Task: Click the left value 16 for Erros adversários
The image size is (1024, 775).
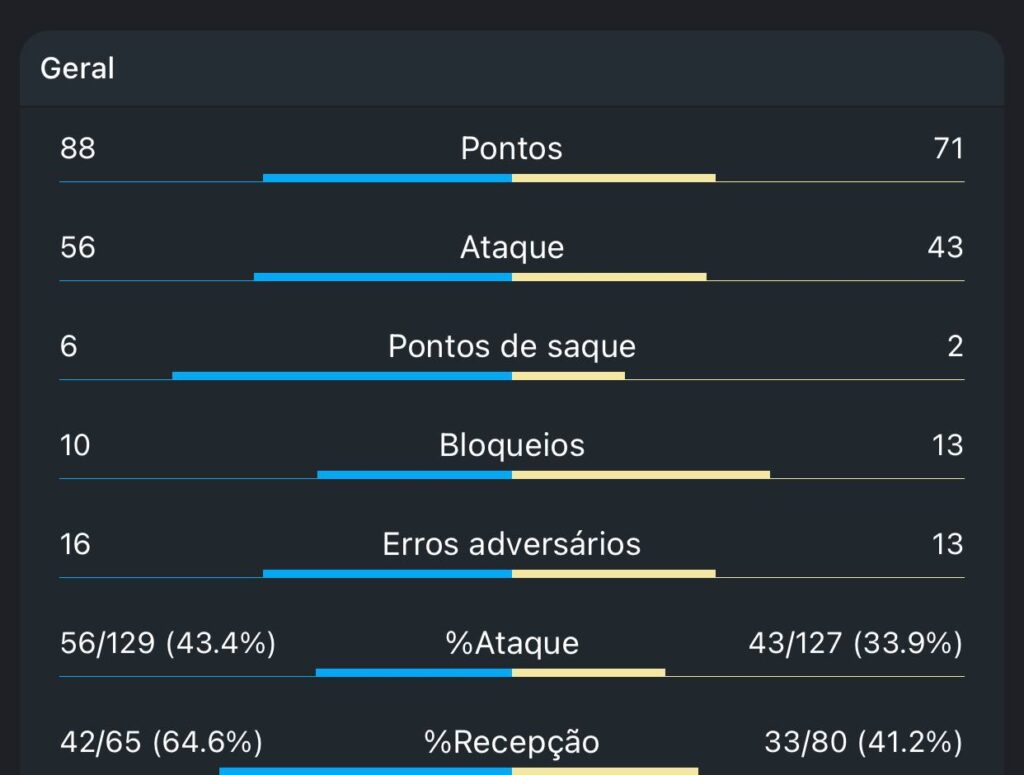Action: coord(75,544)
